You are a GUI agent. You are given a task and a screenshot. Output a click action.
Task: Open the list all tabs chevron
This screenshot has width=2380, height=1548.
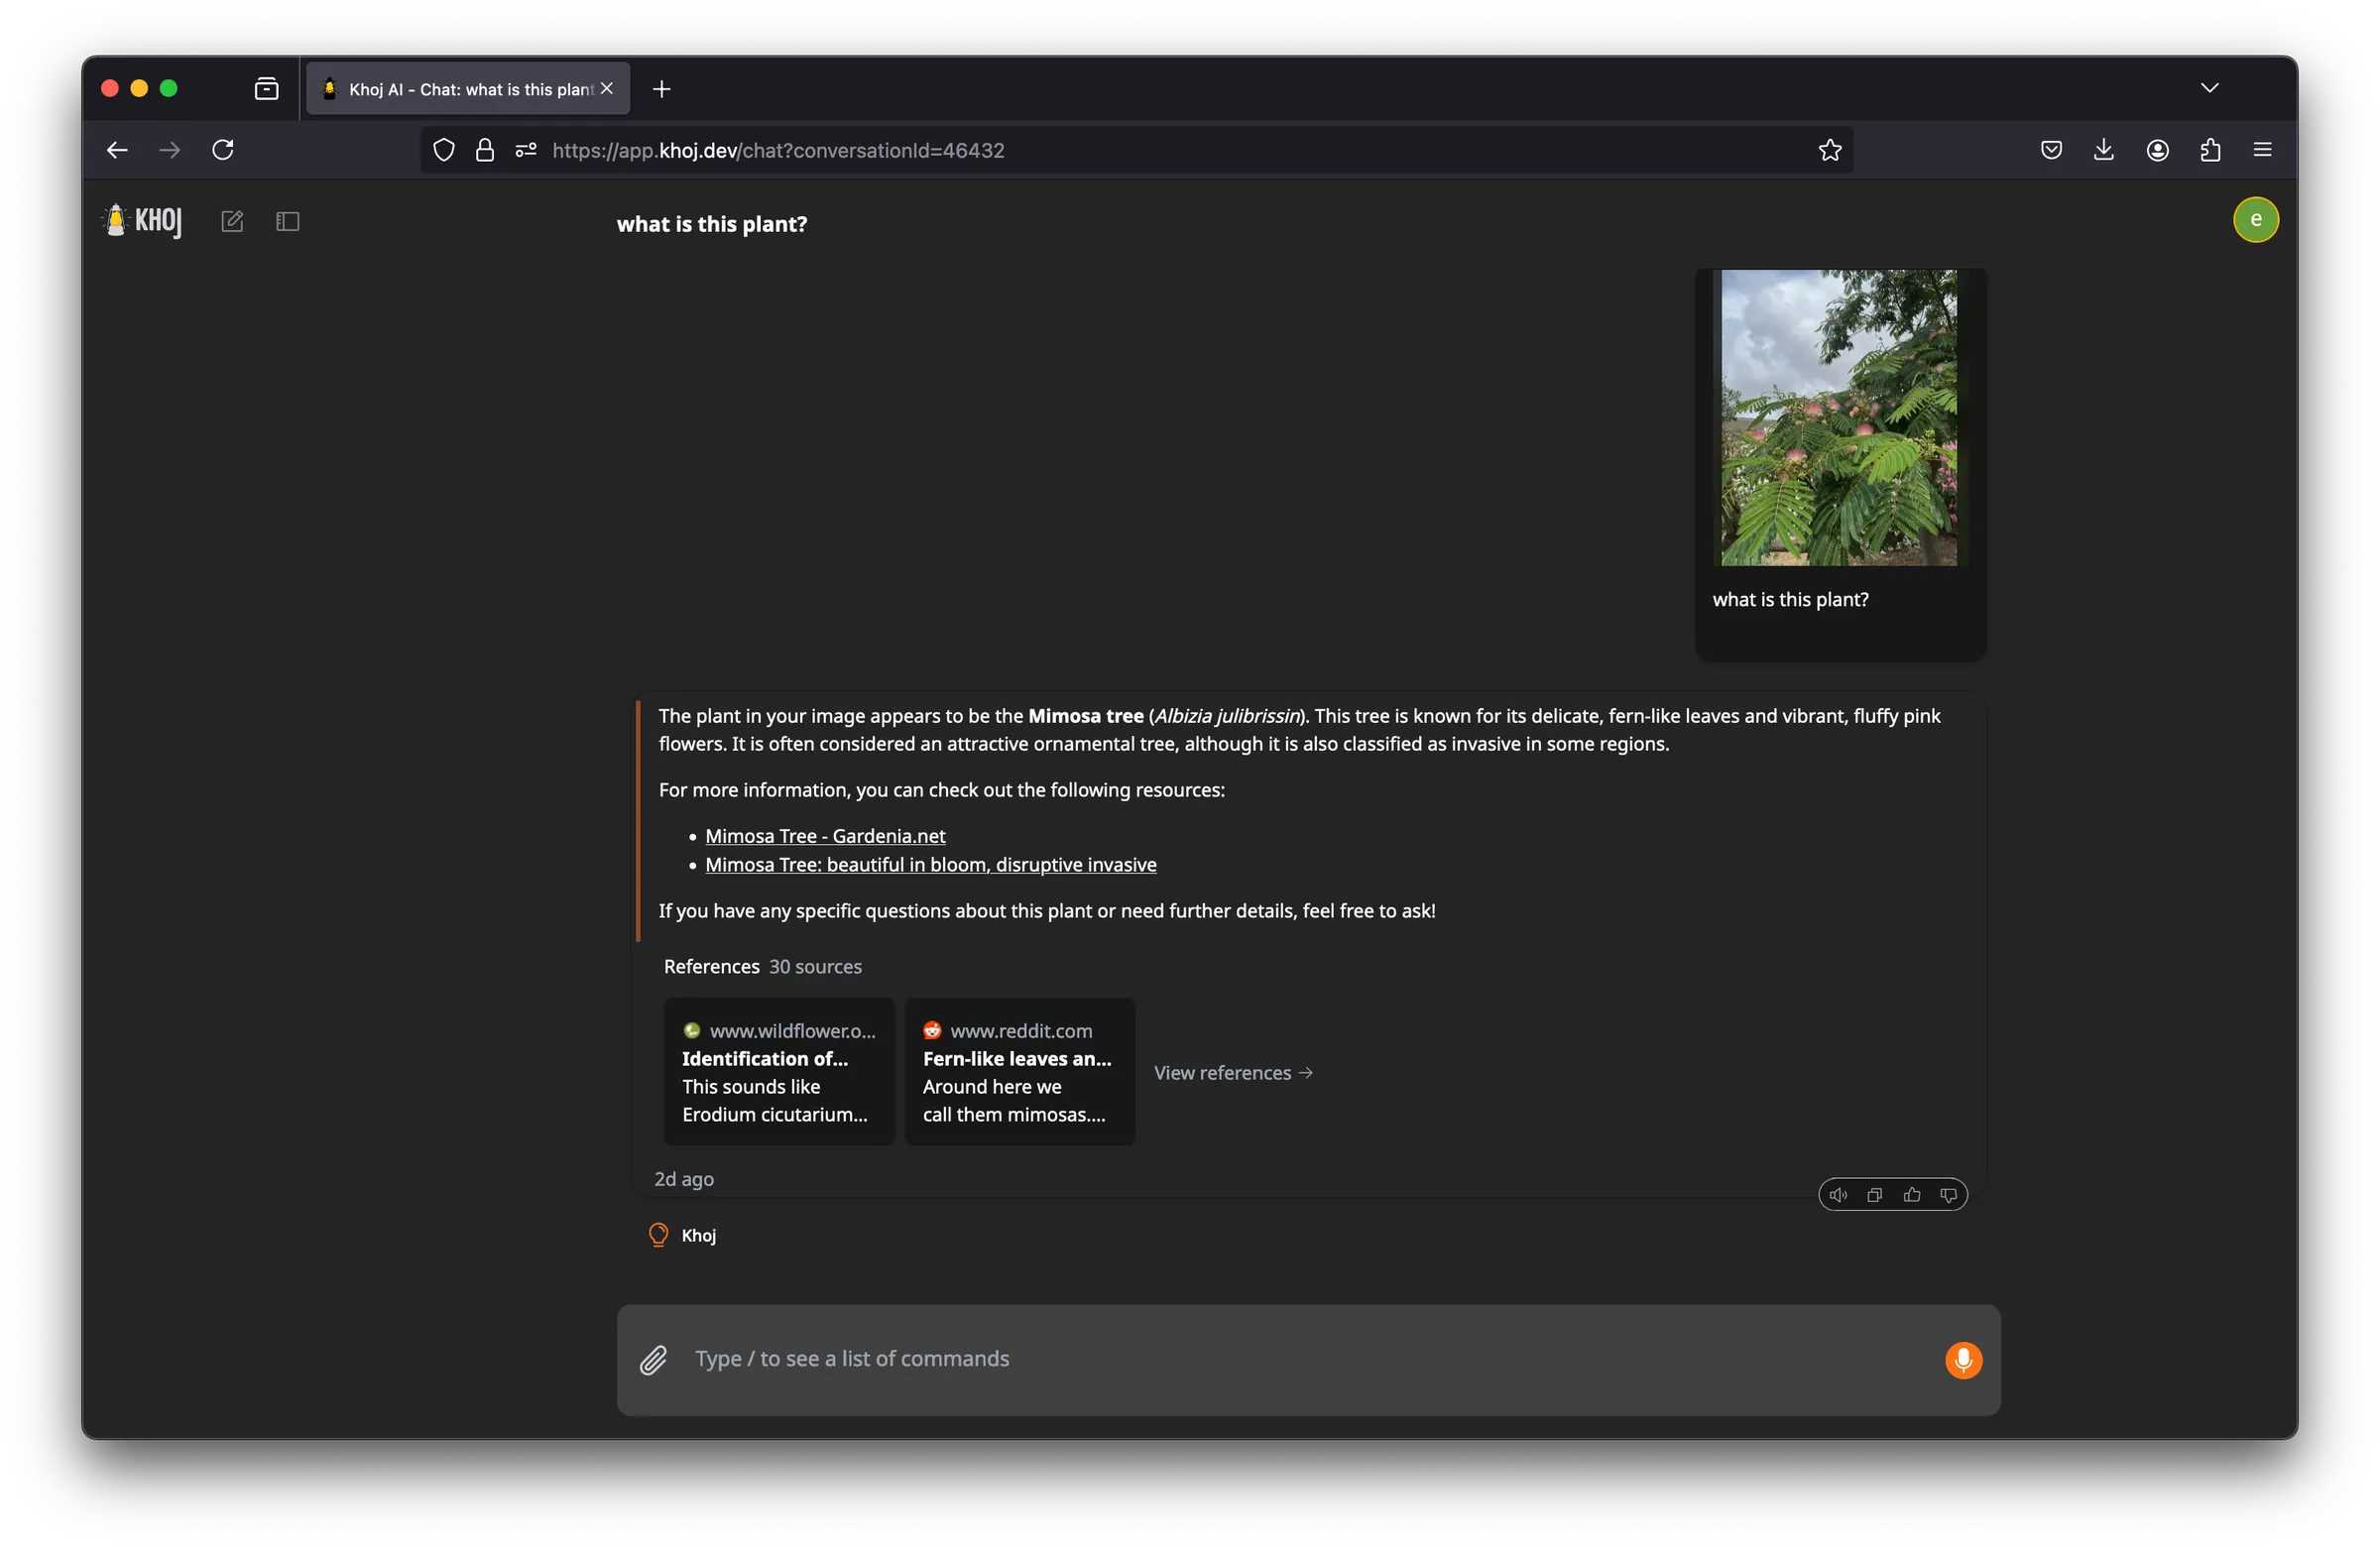(x=2209, y=88)
